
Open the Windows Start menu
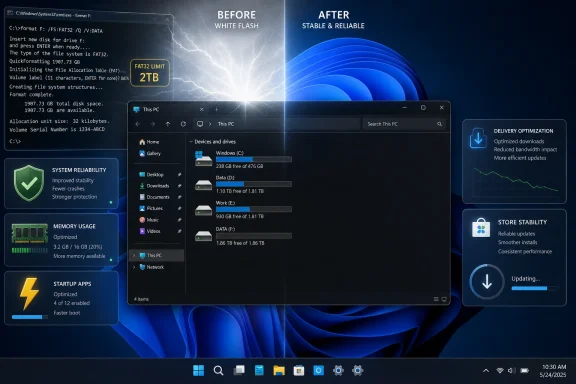199,370
